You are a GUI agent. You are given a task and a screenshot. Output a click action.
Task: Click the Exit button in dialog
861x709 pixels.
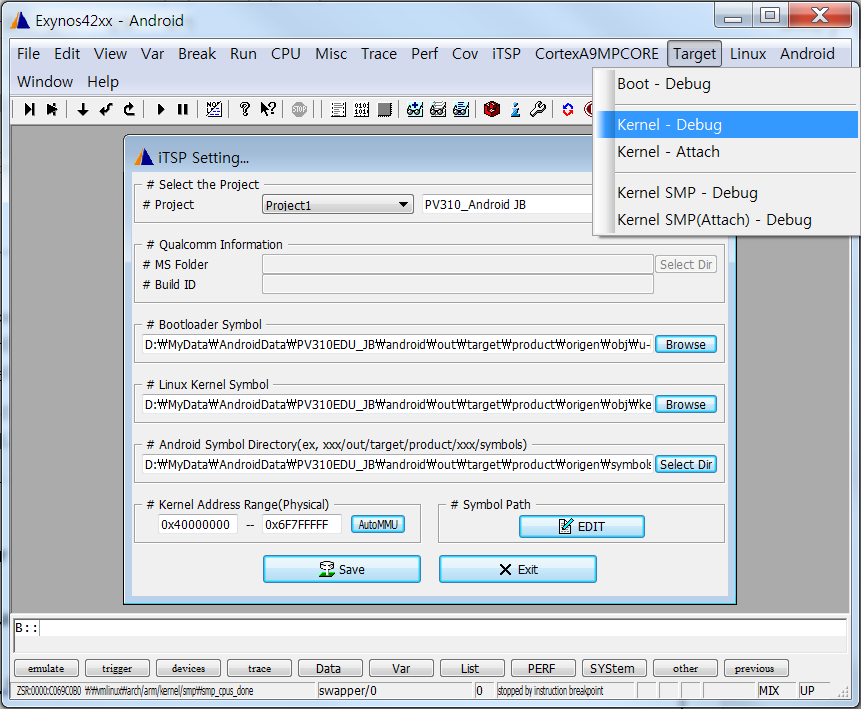[x=517, y=569]
